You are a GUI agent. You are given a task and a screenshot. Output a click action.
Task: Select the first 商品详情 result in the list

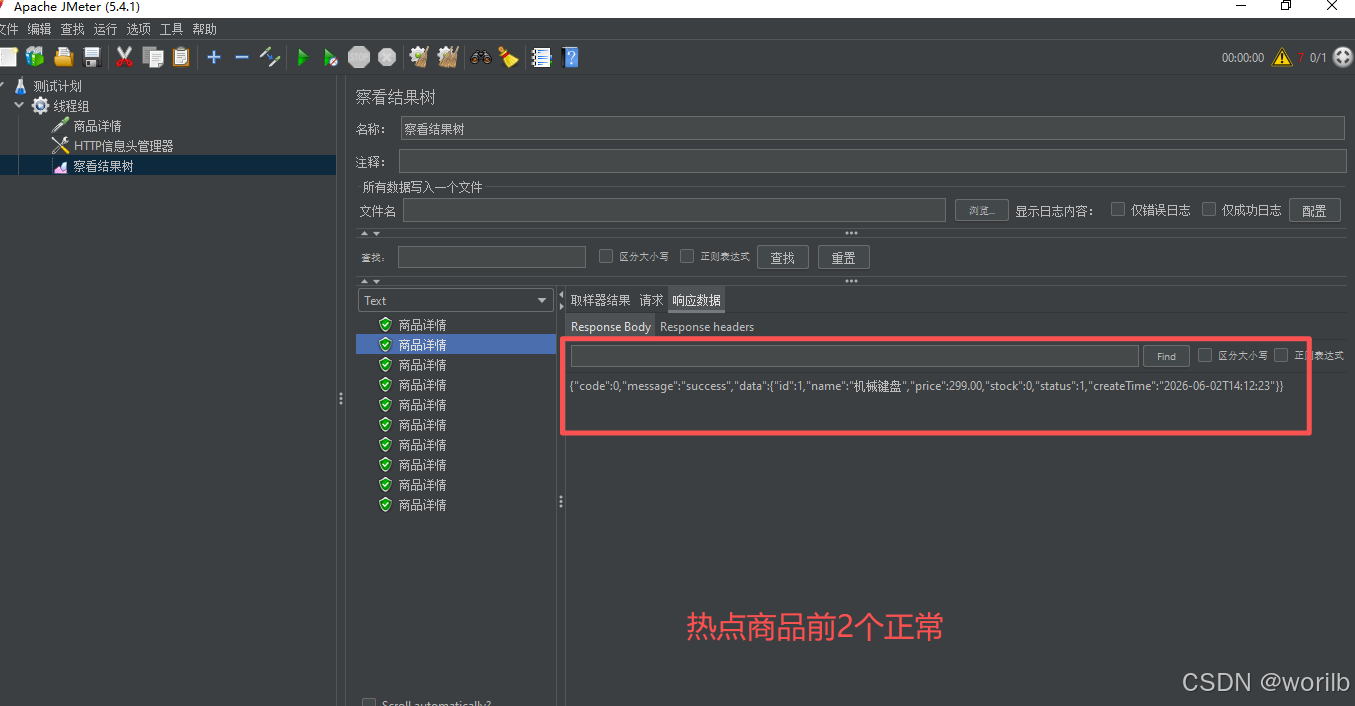(422, 325)
